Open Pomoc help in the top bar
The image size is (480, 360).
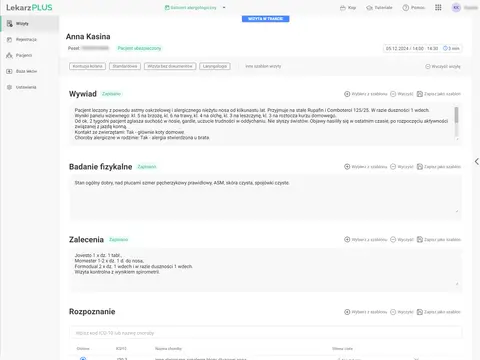[414, 8]
